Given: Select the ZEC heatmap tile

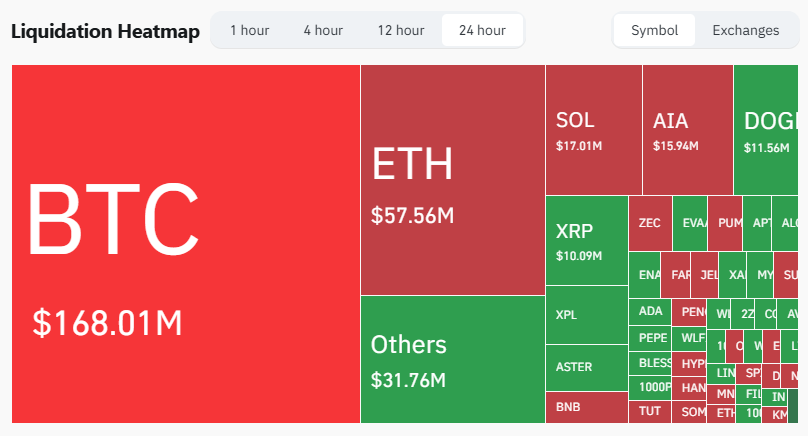Looking at the screenshot, I should [649, 223].
